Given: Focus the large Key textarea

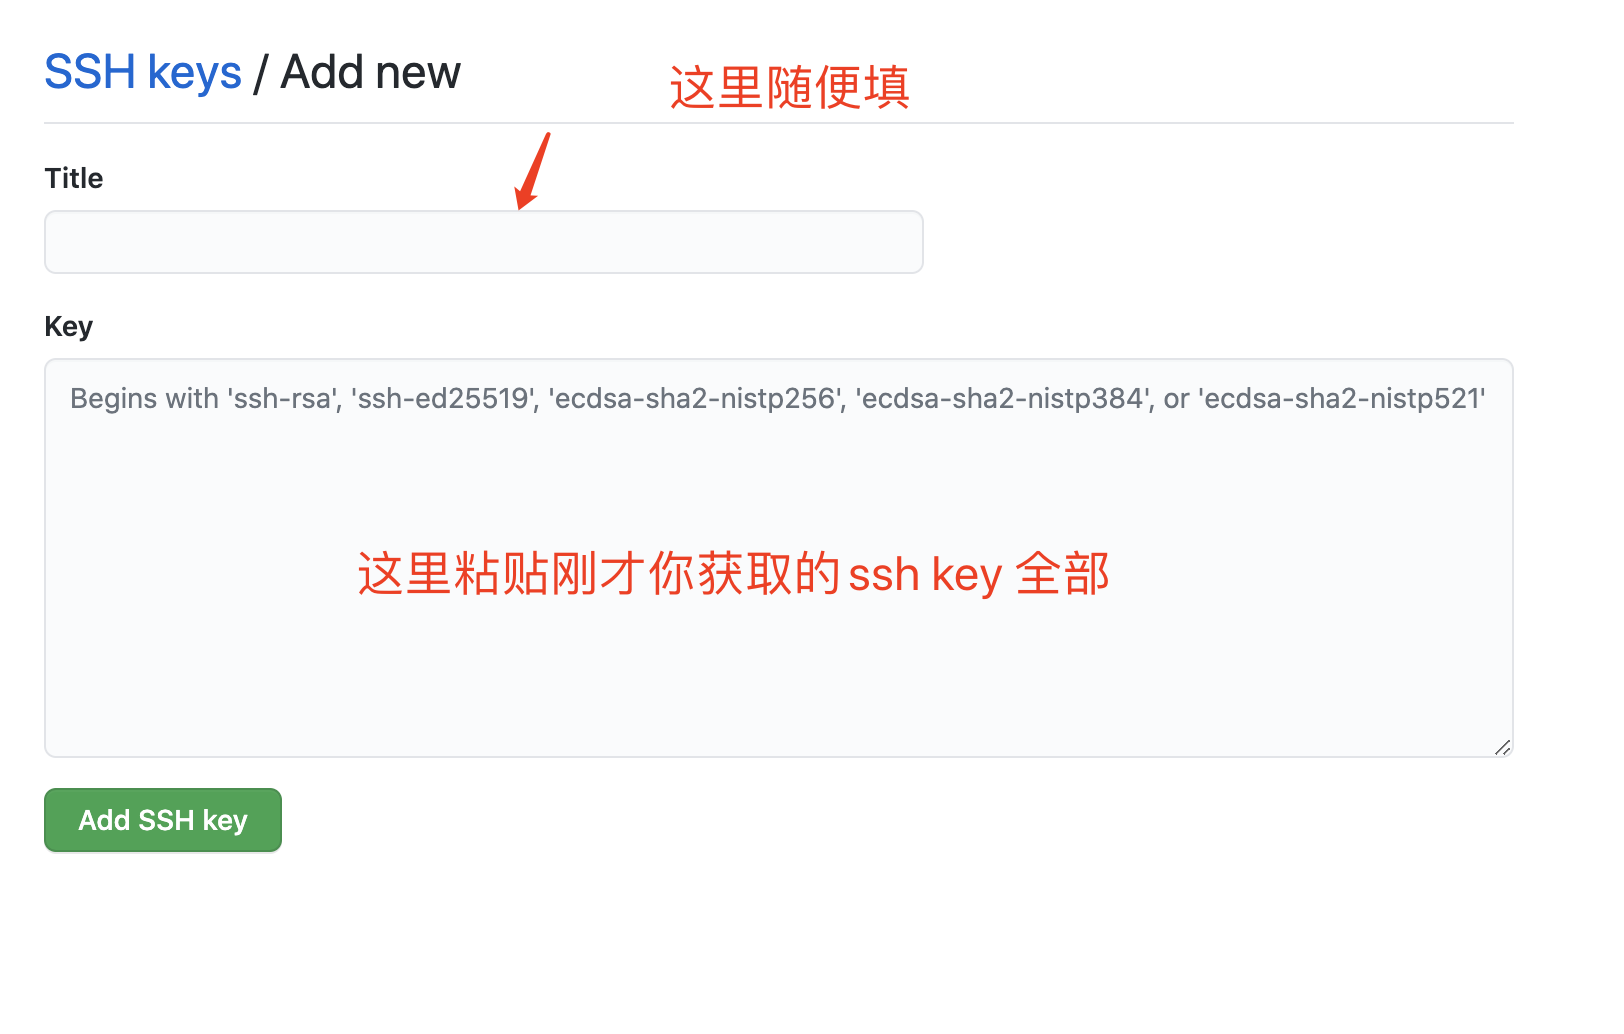Looking at the screenshot, I should click(x=779, y=558).
